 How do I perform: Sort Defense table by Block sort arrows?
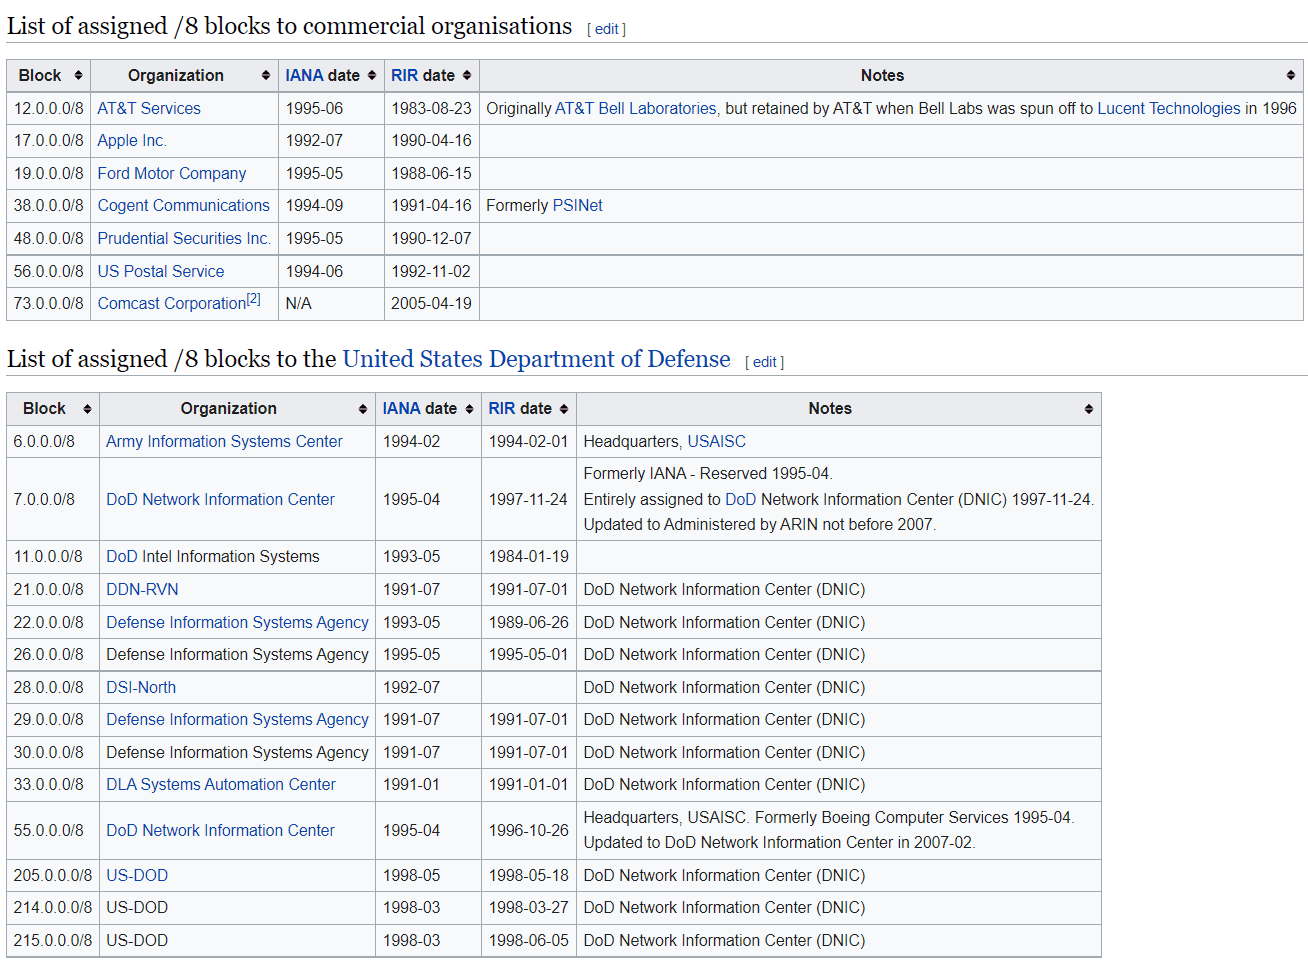(x=87, y=409)
